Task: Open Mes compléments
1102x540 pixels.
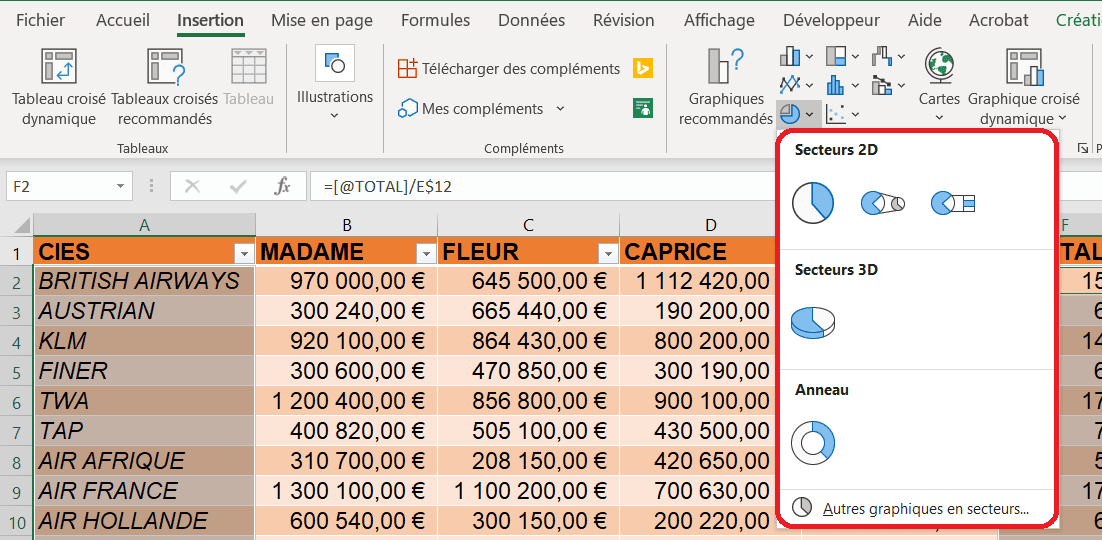Action: pyautogui.click(x=471, y=109)
